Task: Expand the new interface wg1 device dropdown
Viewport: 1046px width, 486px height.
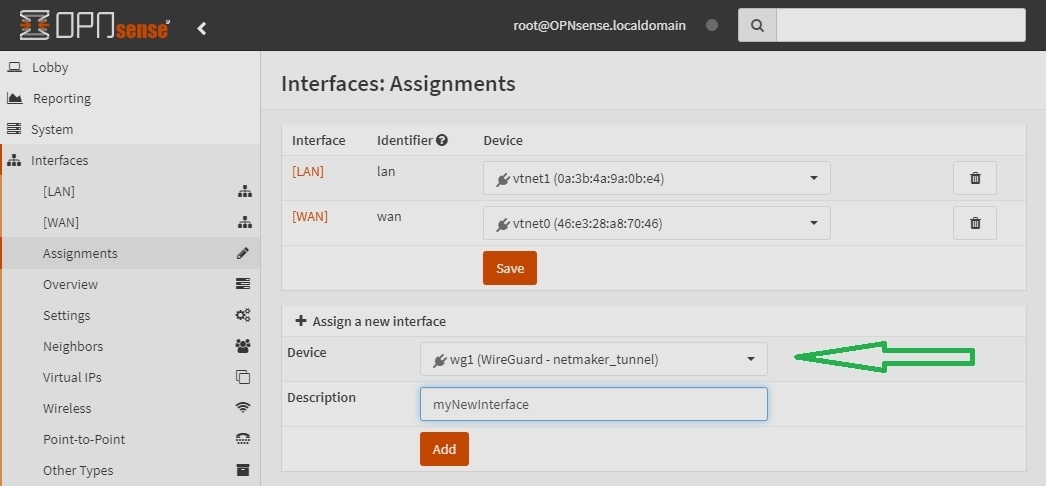Action: pyautogui.click(x=594, y=360)
